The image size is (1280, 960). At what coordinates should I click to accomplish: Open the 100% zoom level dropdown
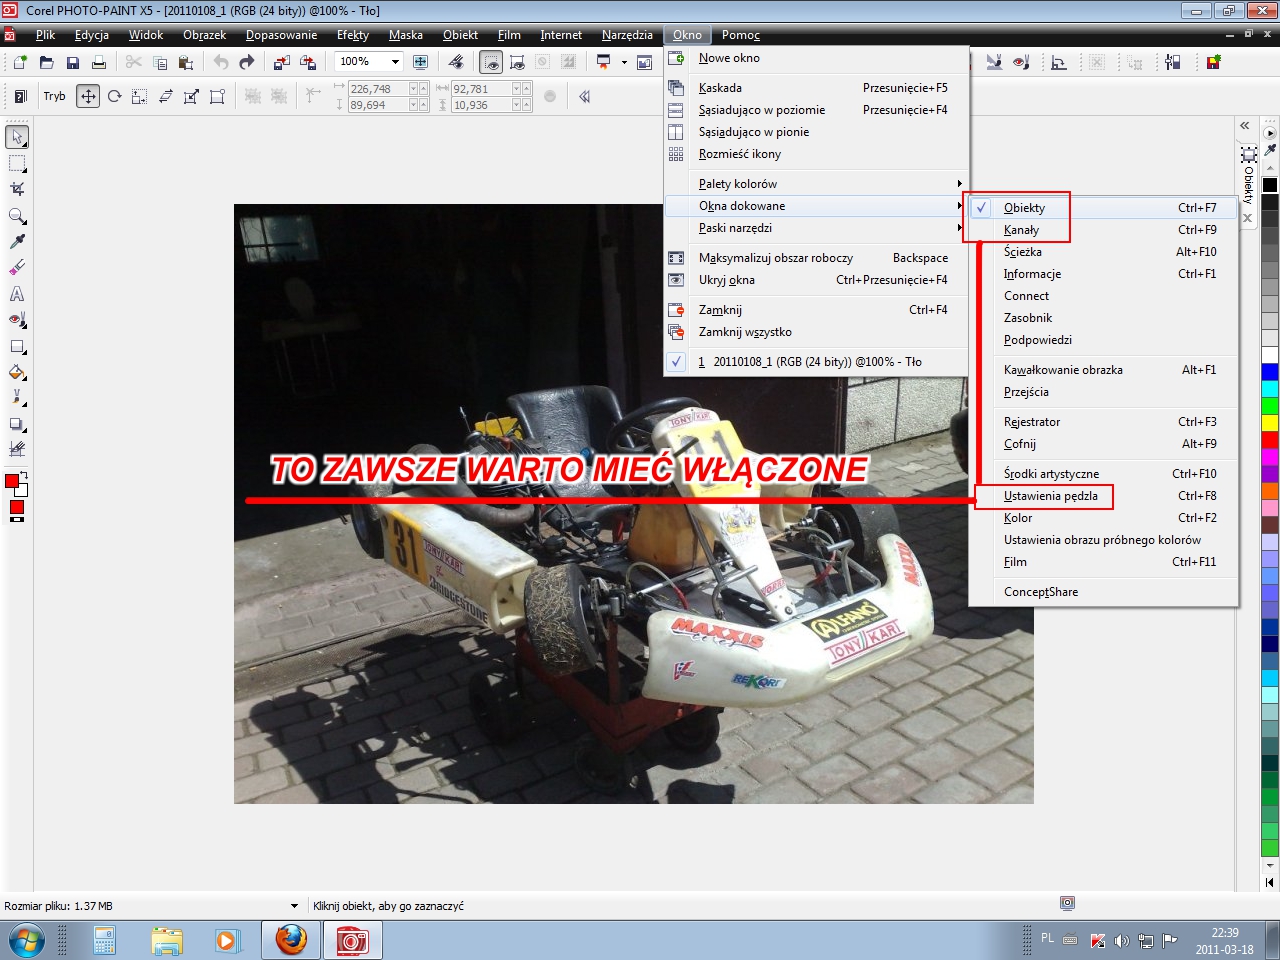click(395, 62)
